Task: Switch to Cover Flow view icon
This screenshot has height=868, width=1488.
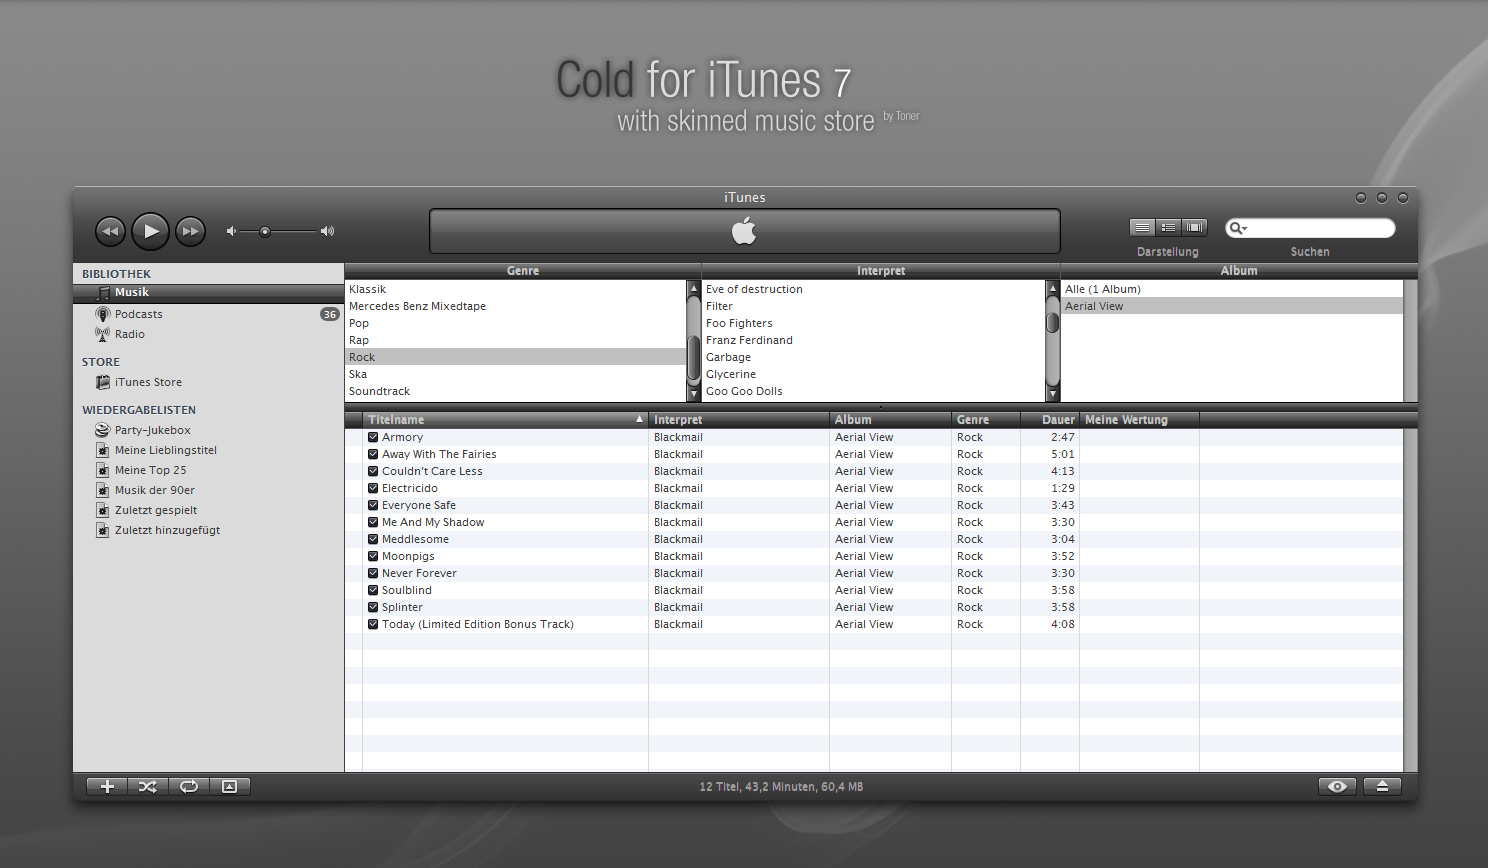Action: pos(1194,228)
